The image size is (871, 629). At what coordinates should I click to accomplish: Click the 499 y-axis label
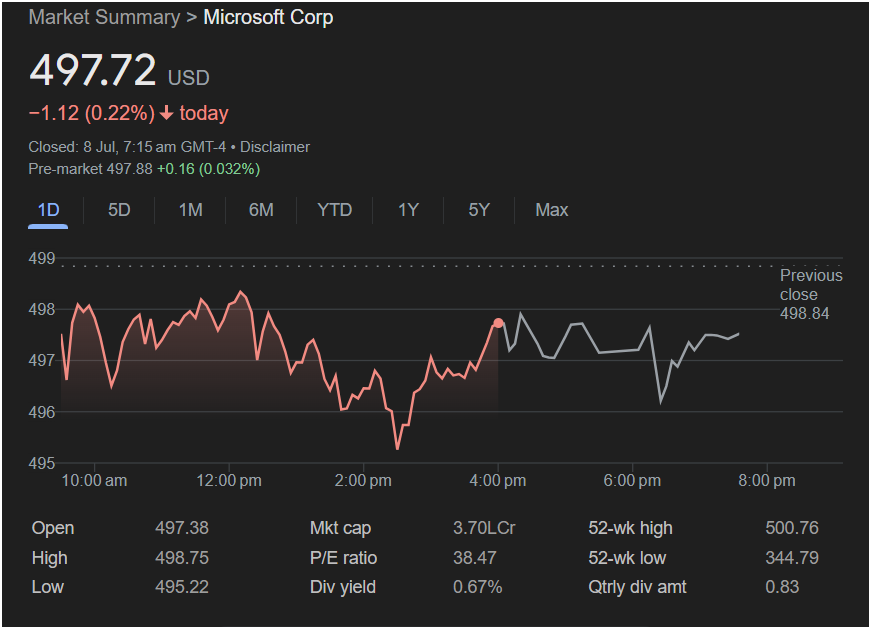coord(42,258)
